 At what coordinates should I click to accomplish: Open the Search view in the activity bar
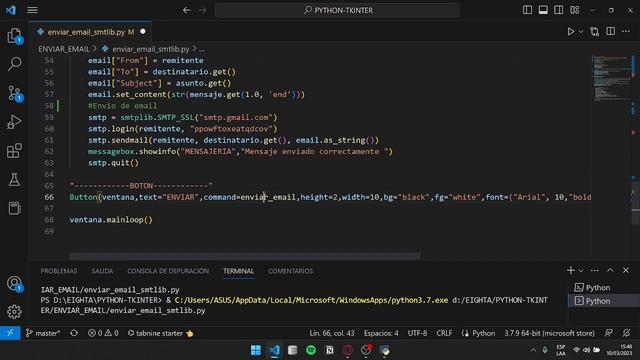[x=14, y=64]
